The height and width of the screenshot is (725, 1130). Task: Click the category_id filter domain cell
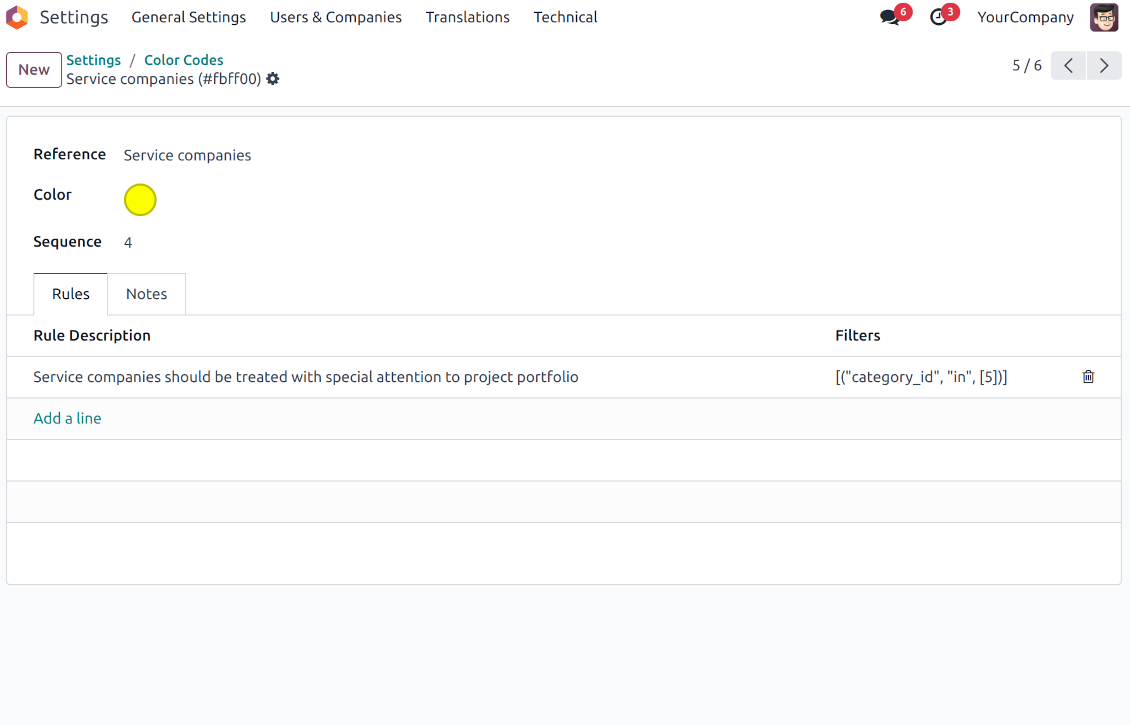coord(921,377)
